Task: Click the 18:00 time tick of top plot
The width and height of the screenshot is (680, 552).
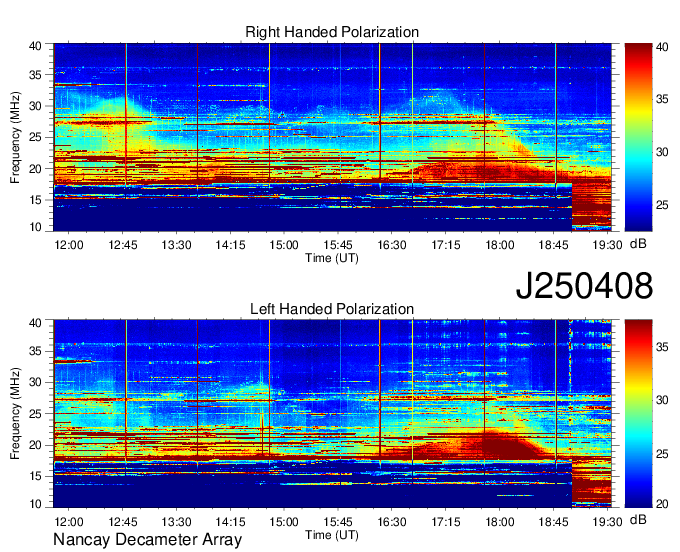Action: [500, 245]
